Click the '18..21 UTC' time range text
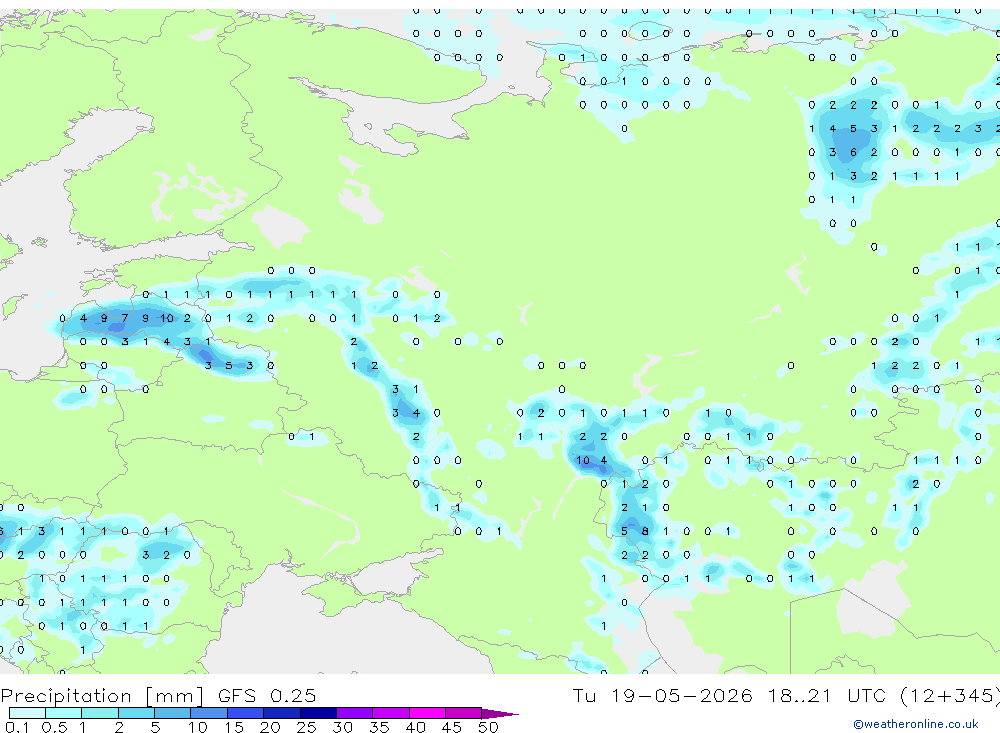 point(827,695)
